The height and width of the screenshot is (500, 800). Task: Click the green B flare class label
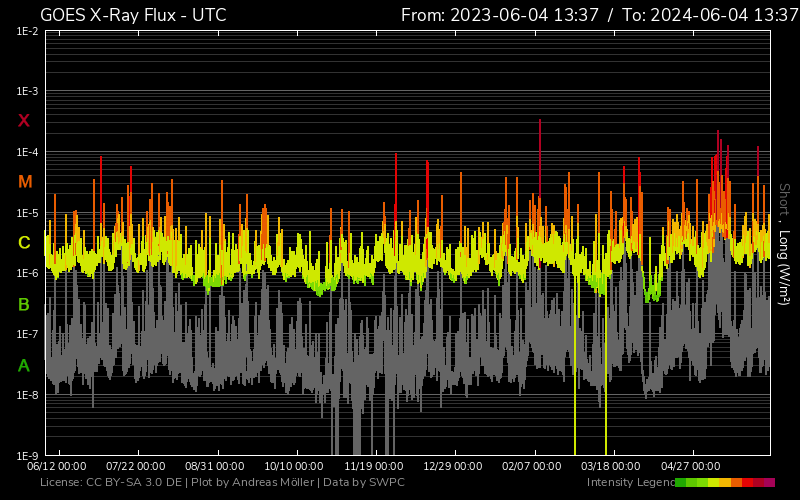(24, 304)
